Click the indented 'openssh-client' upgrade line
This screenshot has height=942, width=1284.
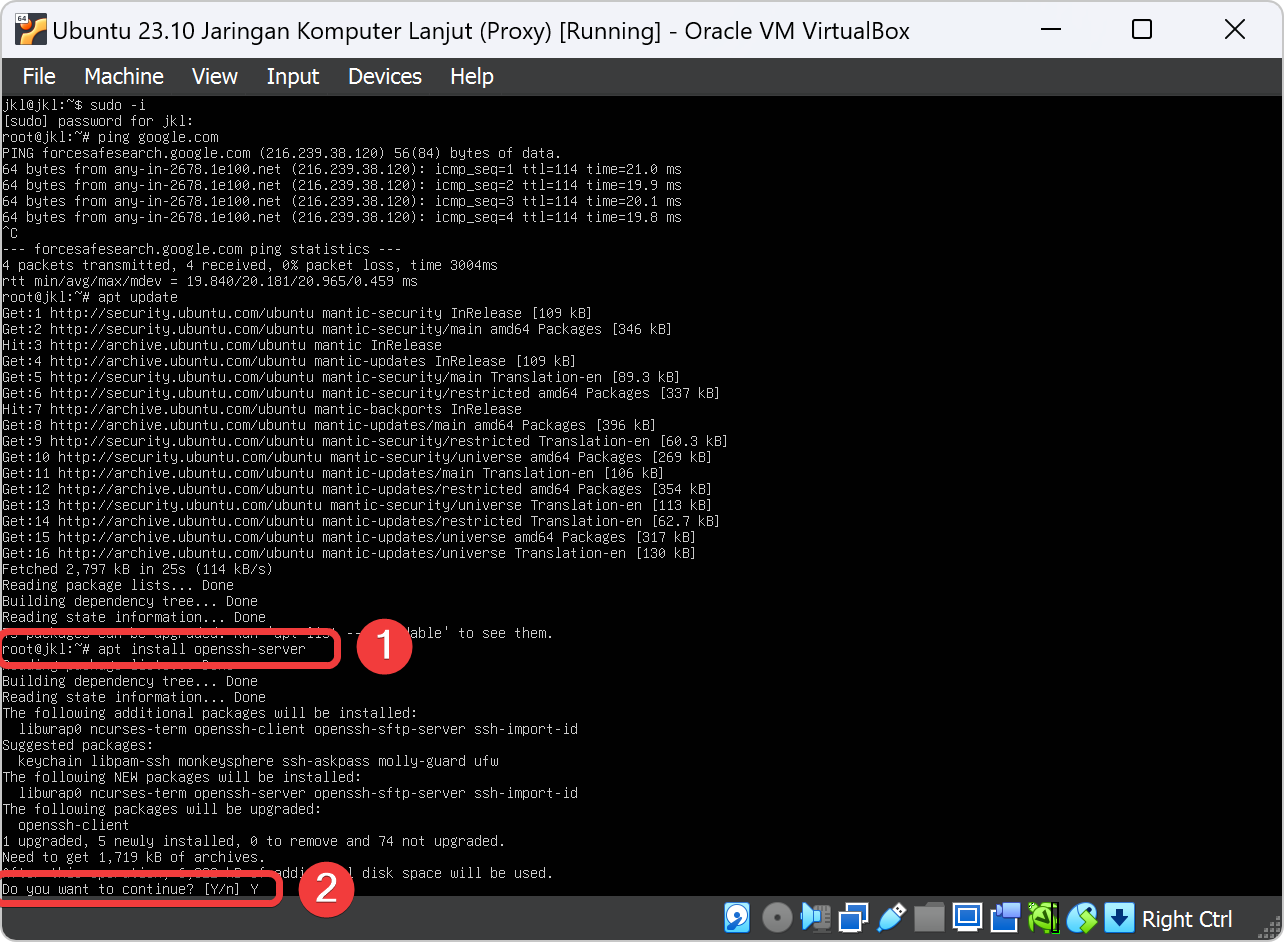tap(74, 825)
